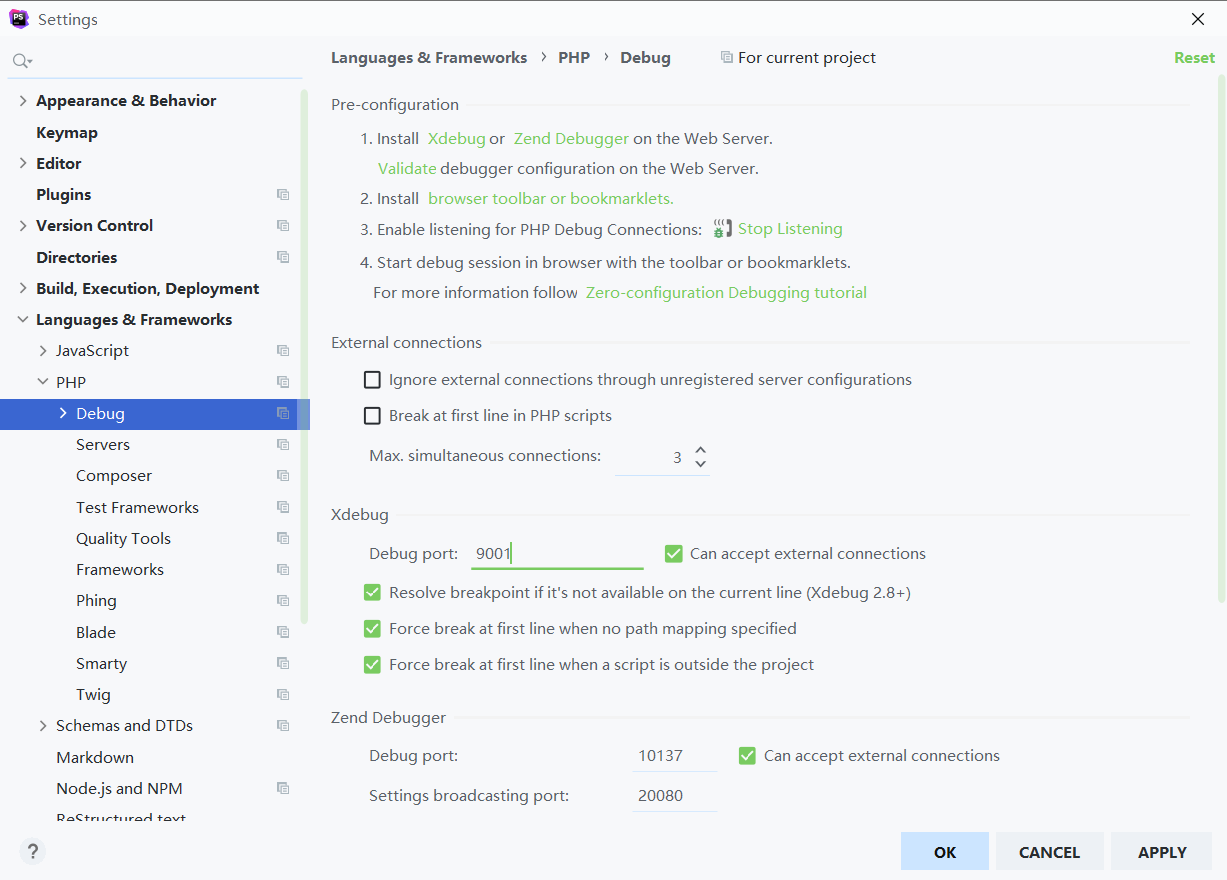Expand the Debug tree node
Image resolution: width=1227 pixels, height=880 pixels.
pyautogui.click(x=63, y=413)
